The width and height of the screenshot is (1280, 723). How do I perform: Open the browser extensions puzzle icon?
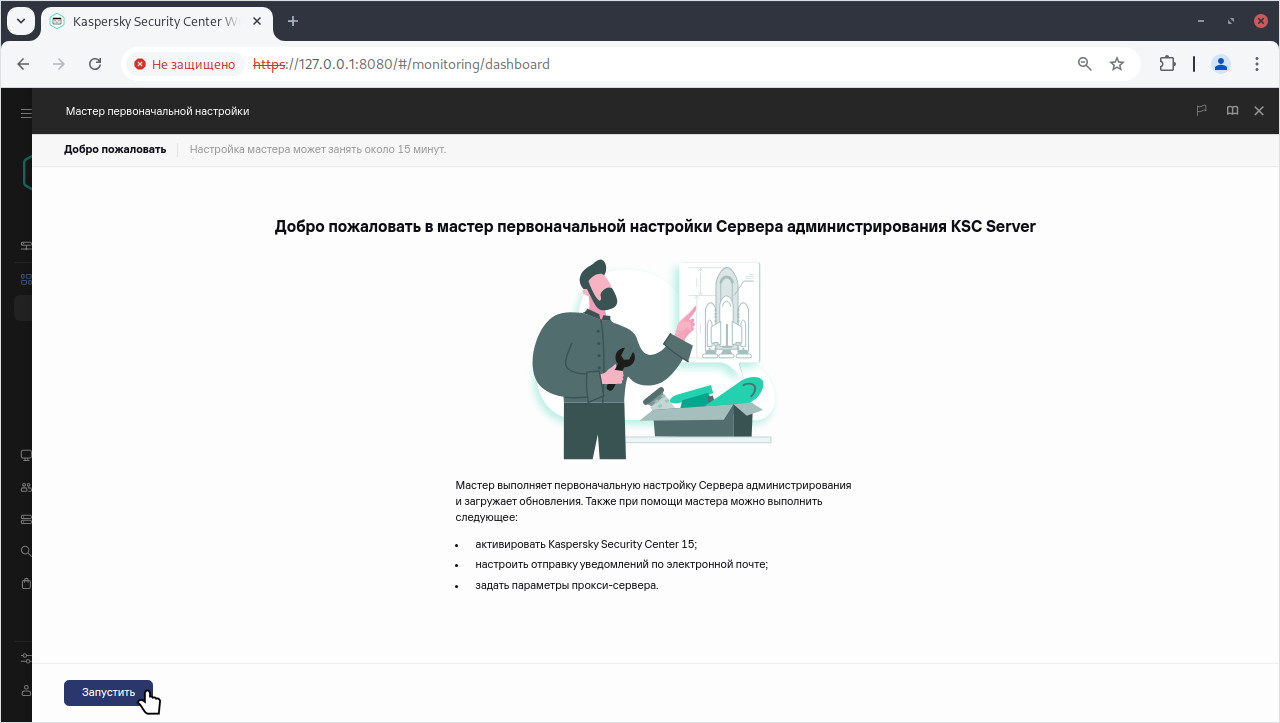tap(1167, 64)
